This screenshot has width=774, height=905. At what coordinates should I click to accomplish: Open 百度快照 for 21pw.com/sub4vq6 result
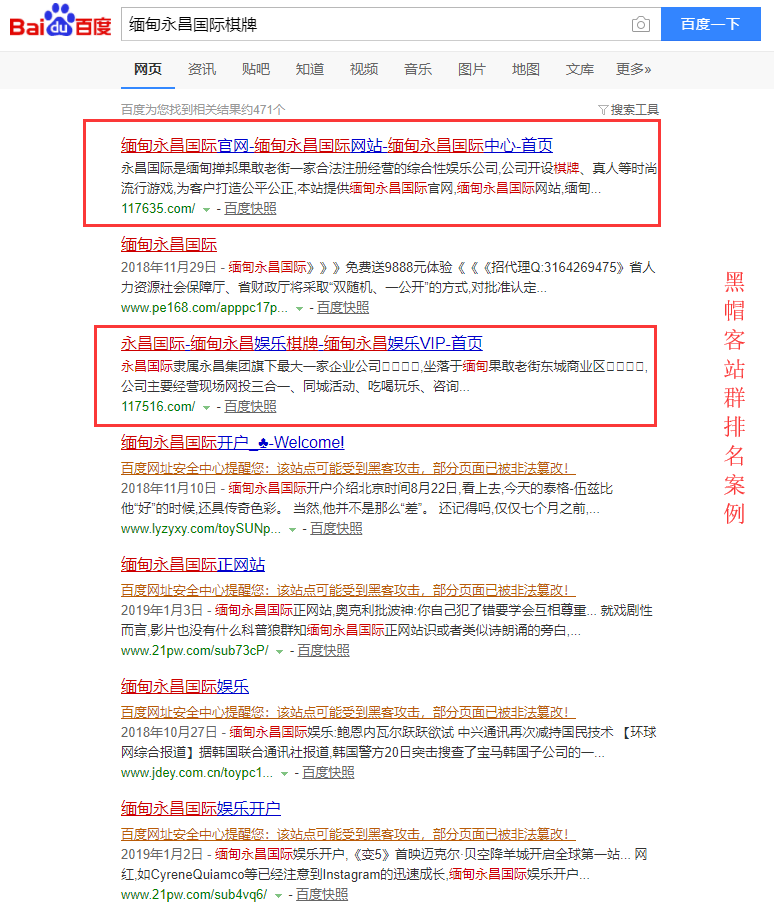click(322, 894)
